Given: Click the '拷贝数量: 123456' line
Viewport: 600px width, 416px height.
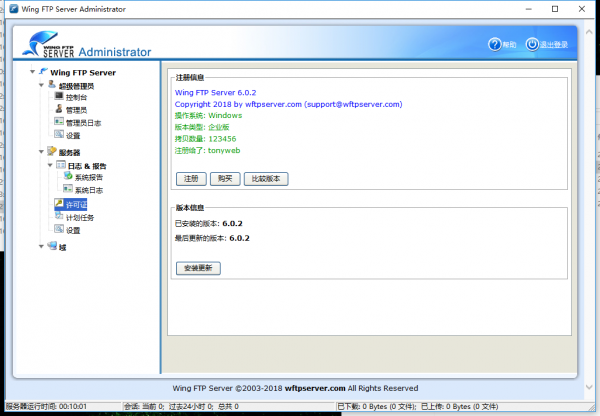Looking at the screenshot, I should pyautogui.click(x=205, y=139).
